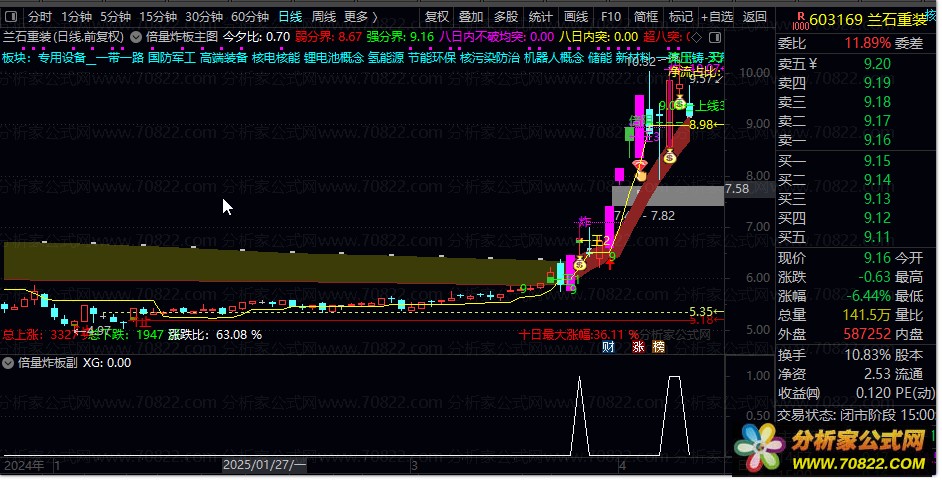The image size is (942, 480).
Task: Select the 30分钟 period tab
Action: (204, 17)
